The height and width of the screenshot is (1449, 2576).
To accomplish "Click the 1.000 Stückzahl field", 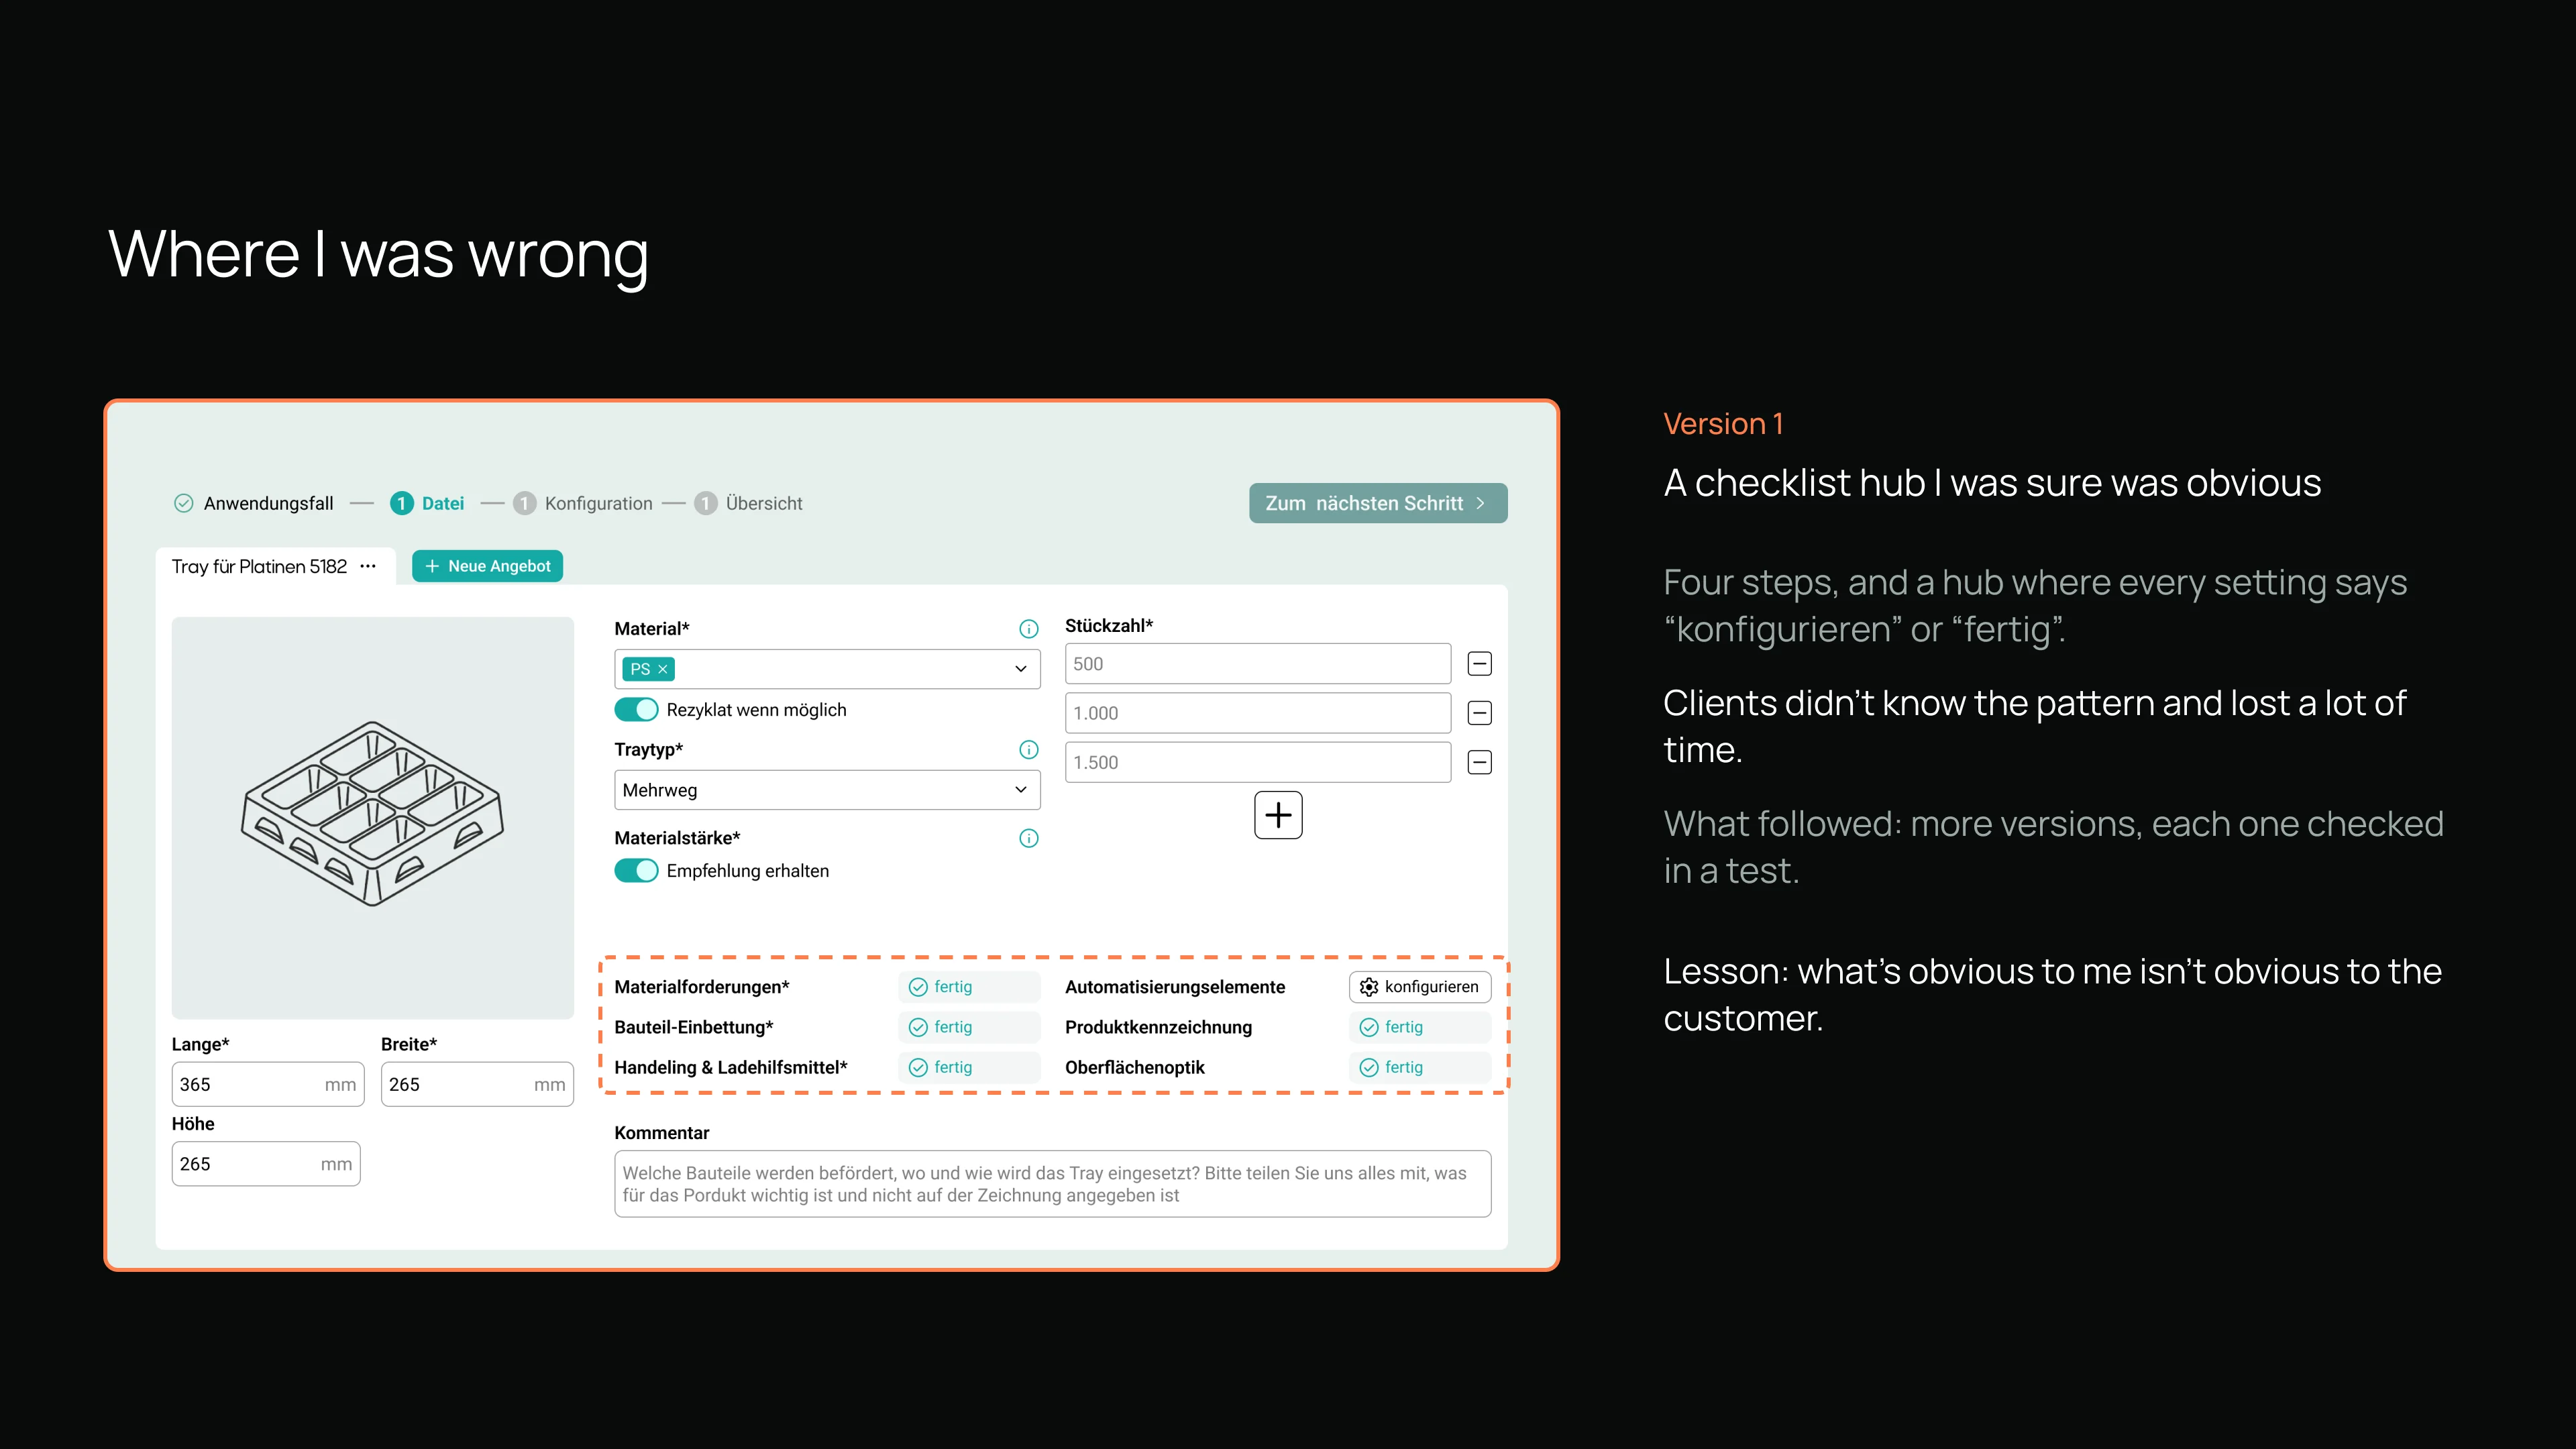I will 1258,713.
